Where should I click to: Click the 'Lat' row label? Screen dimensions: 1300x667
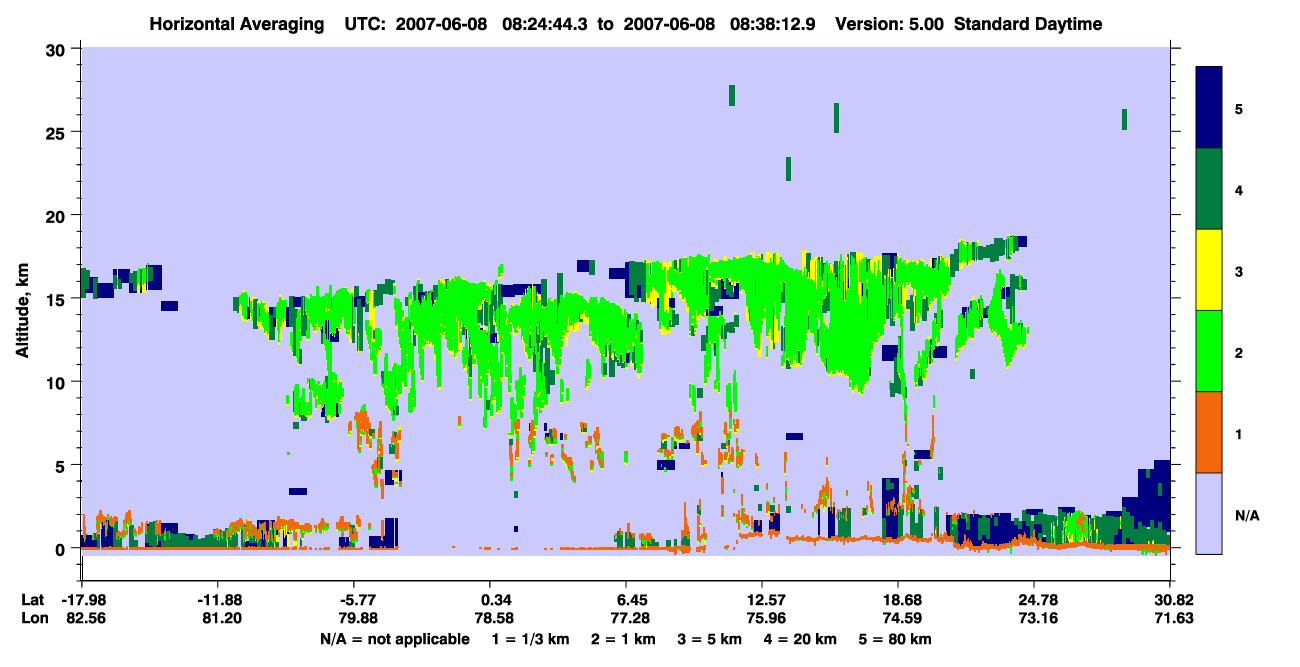pos(33,600)
